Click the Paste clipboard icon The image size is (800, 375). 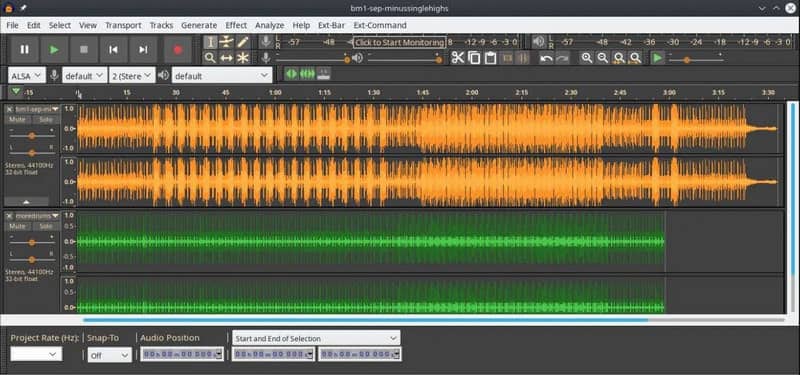[x=490, y=58]
